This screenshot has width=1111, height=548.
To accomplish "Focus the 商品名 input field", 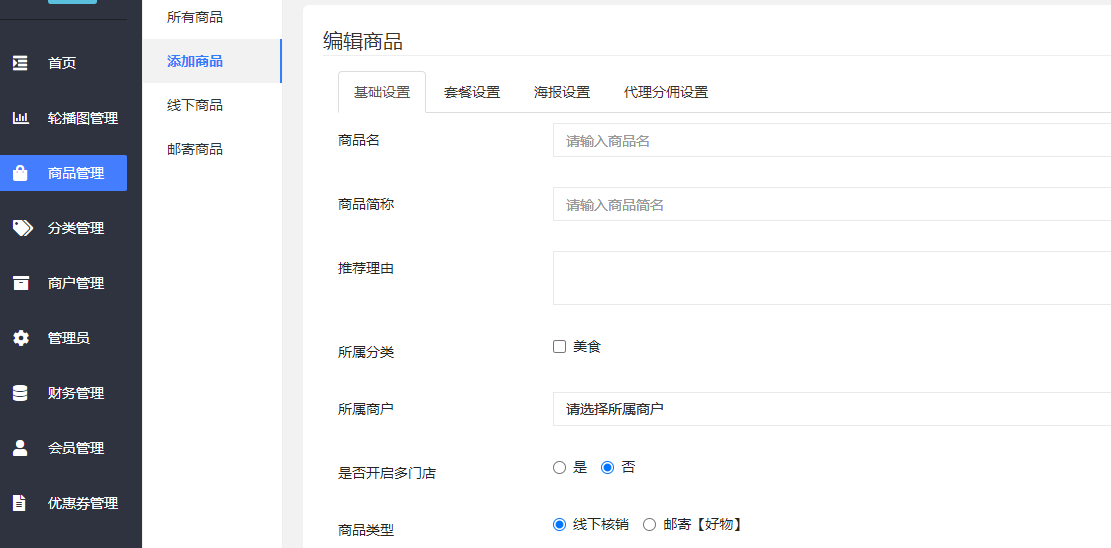I will pos(832,140).
